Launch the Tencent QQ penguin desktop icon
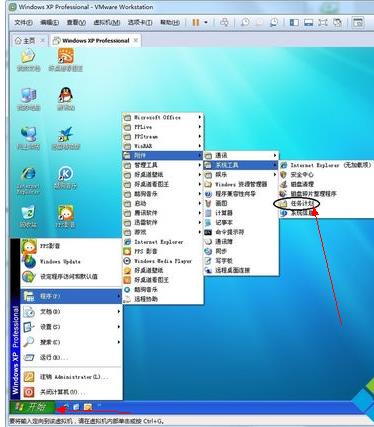Screen dimensions: 374x427 66,99
